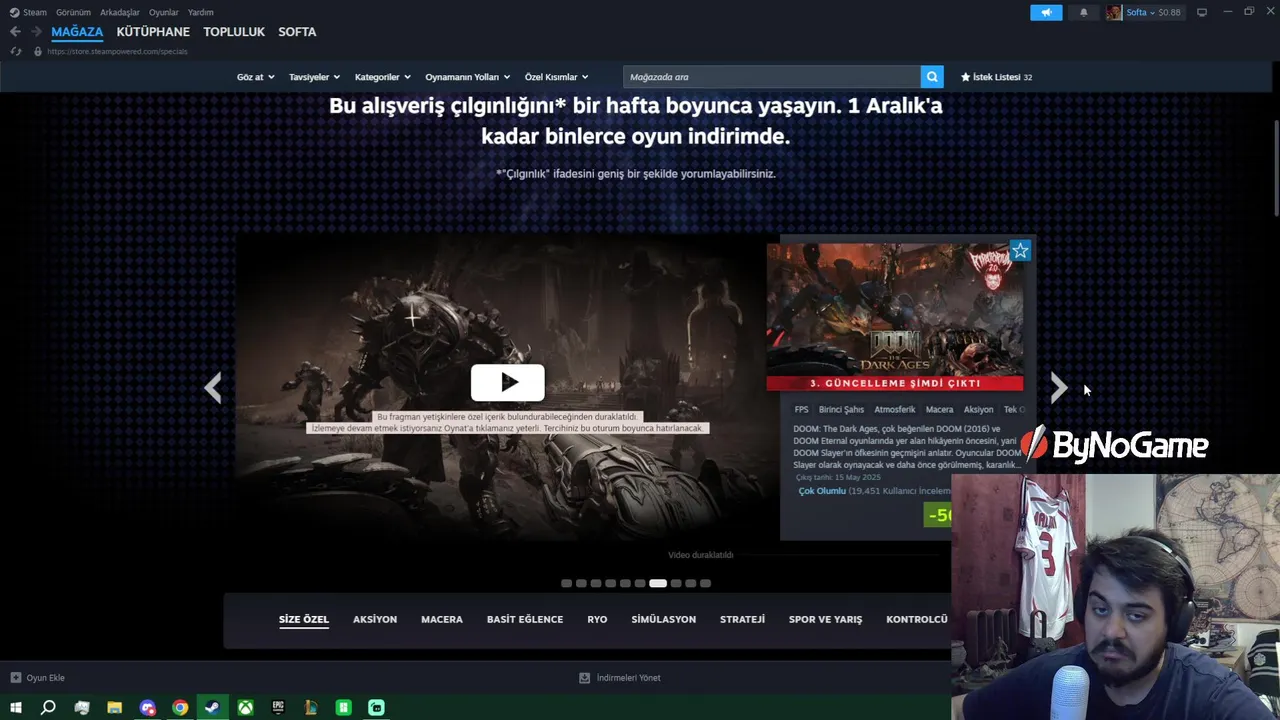
Task: Click the Oyun Ekle button
Action: [38, 678]
